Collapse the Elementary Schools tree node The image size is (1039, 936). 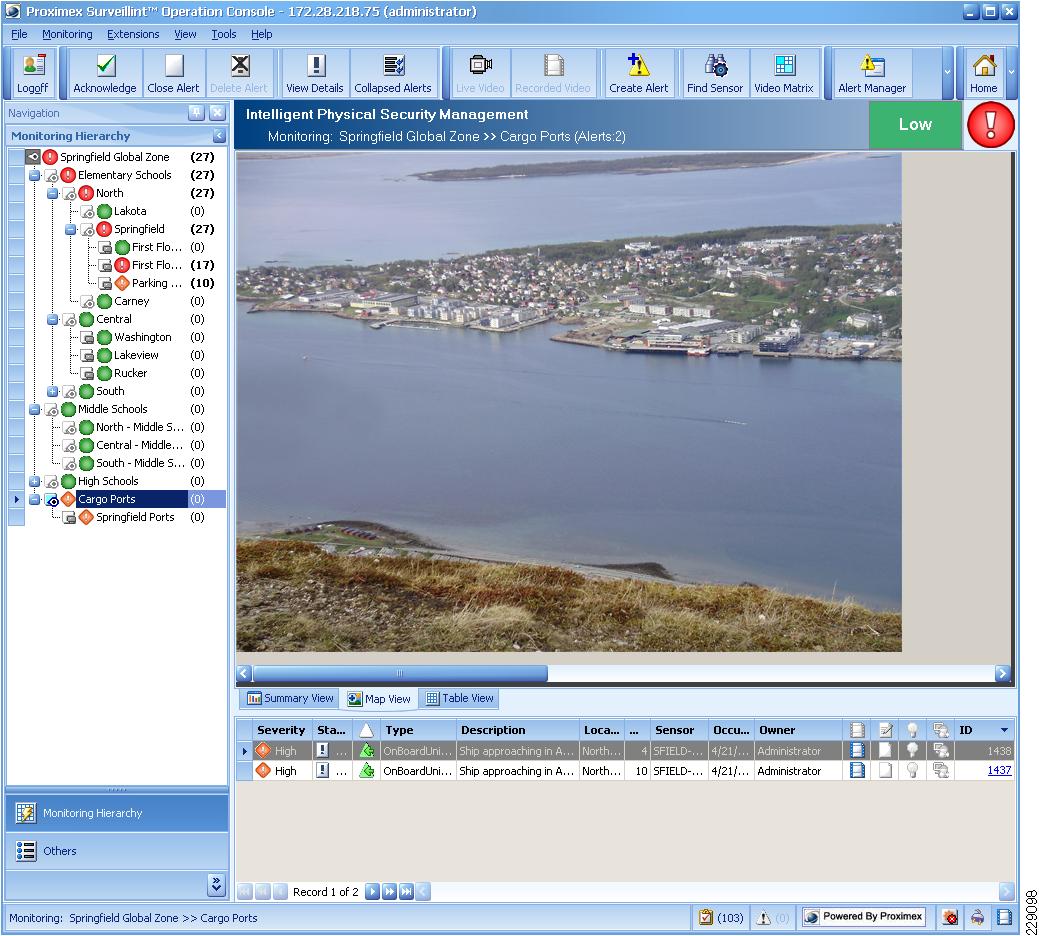coord(34,176)
